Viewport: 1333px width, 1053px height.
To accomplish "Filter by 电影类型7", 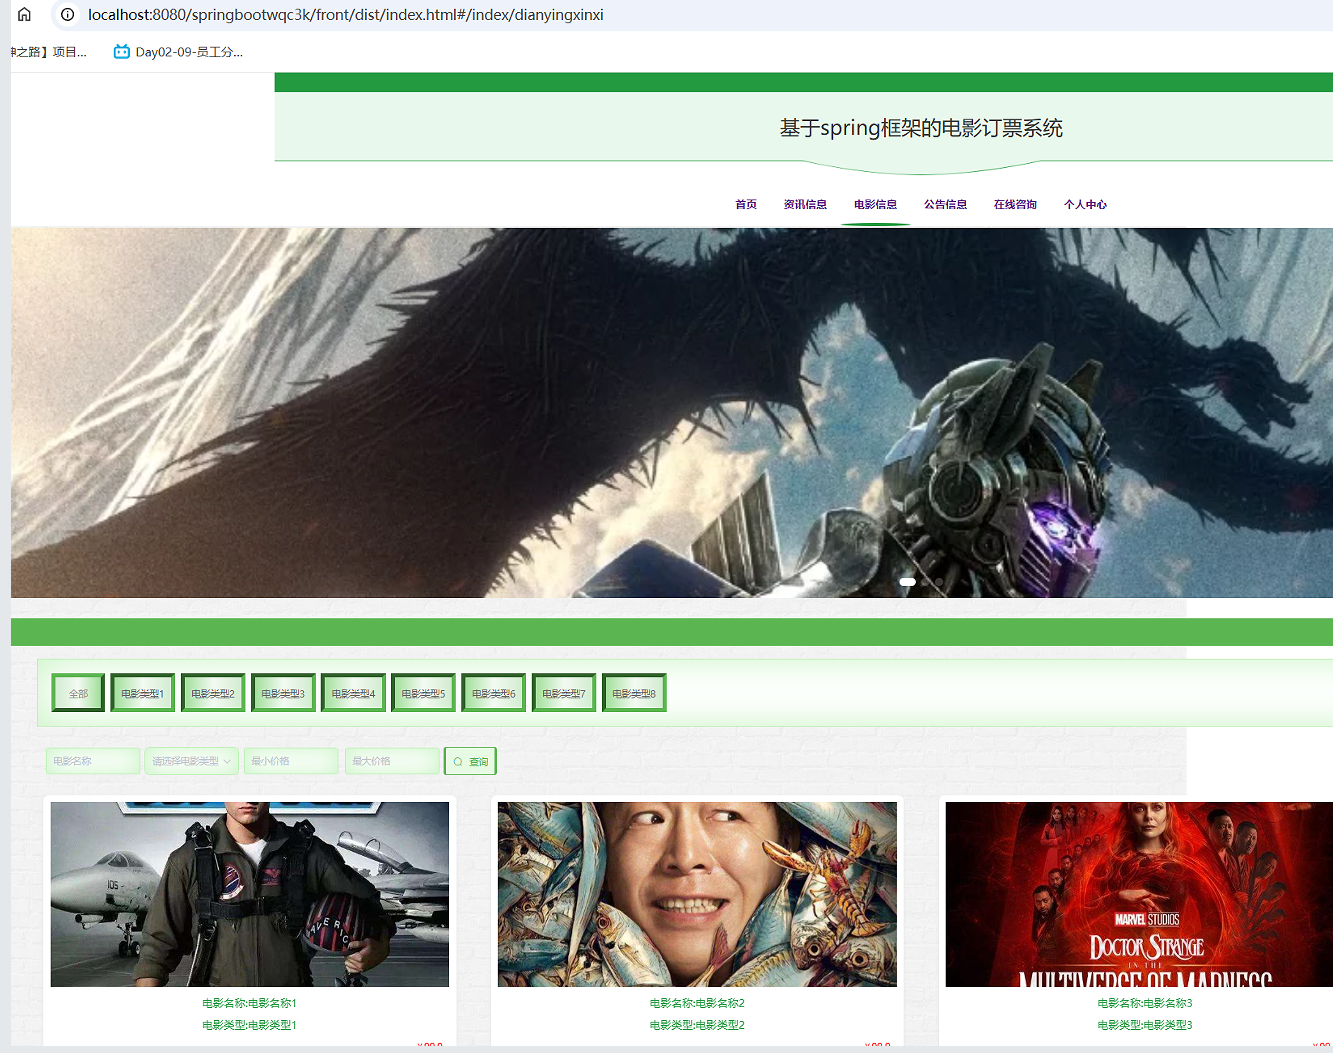I will coord(564,693).
